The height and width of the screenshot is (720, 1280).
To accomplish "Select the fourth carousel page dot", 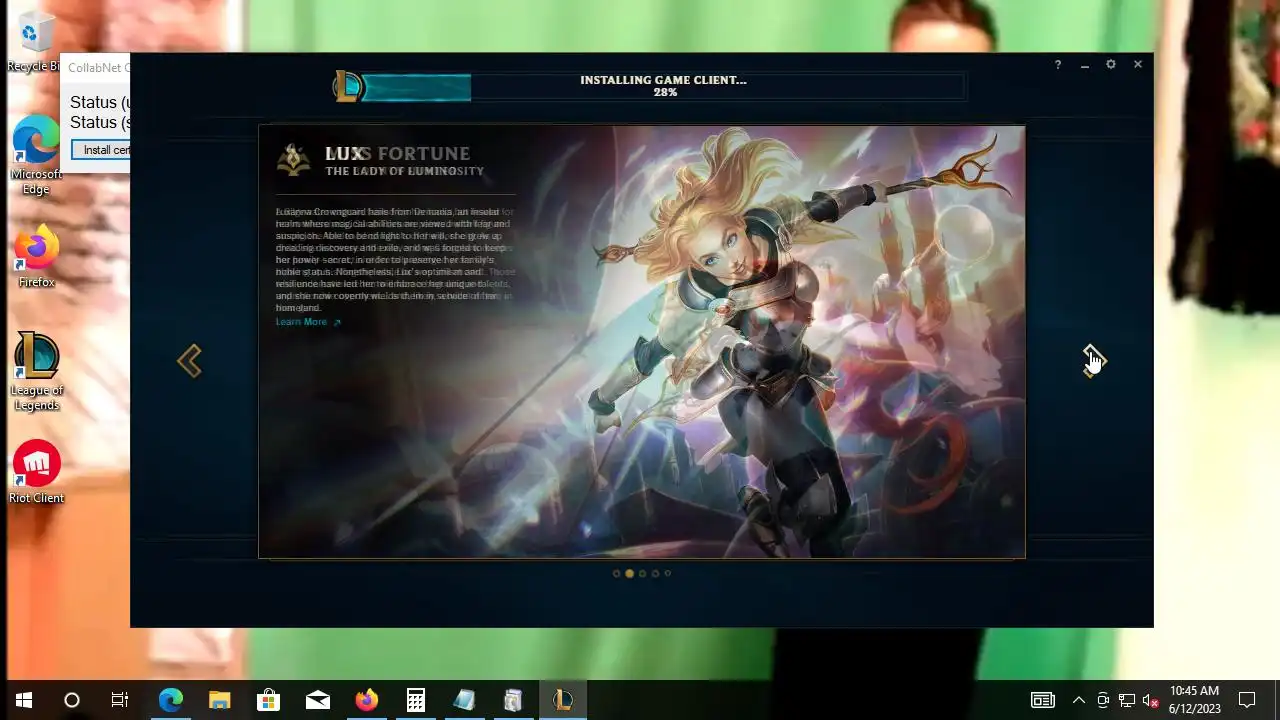I will pyautogui.click(x=655, y=574).
